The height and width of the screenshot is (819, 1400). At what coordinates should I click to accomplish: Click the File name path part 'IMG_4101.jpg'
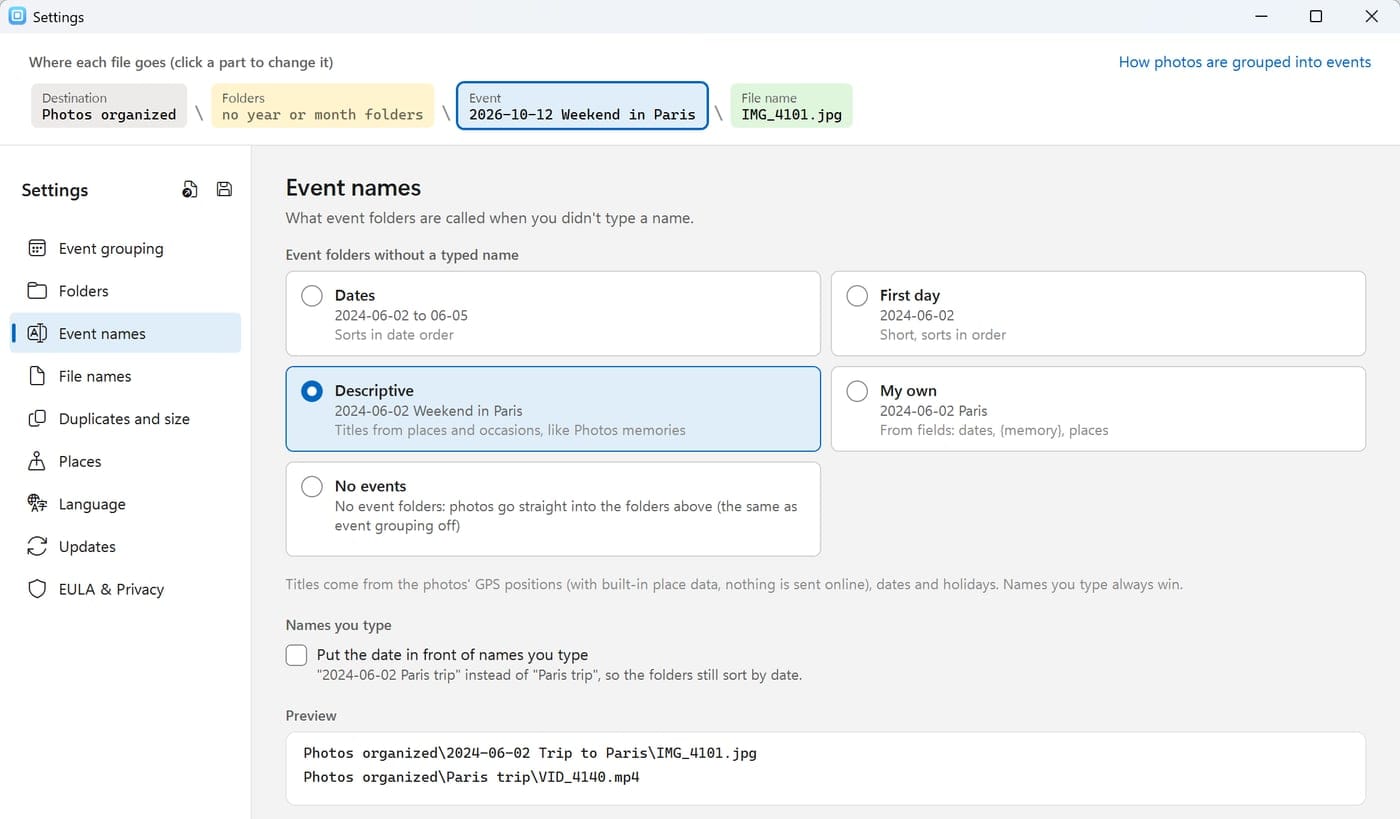click(791, 106)
